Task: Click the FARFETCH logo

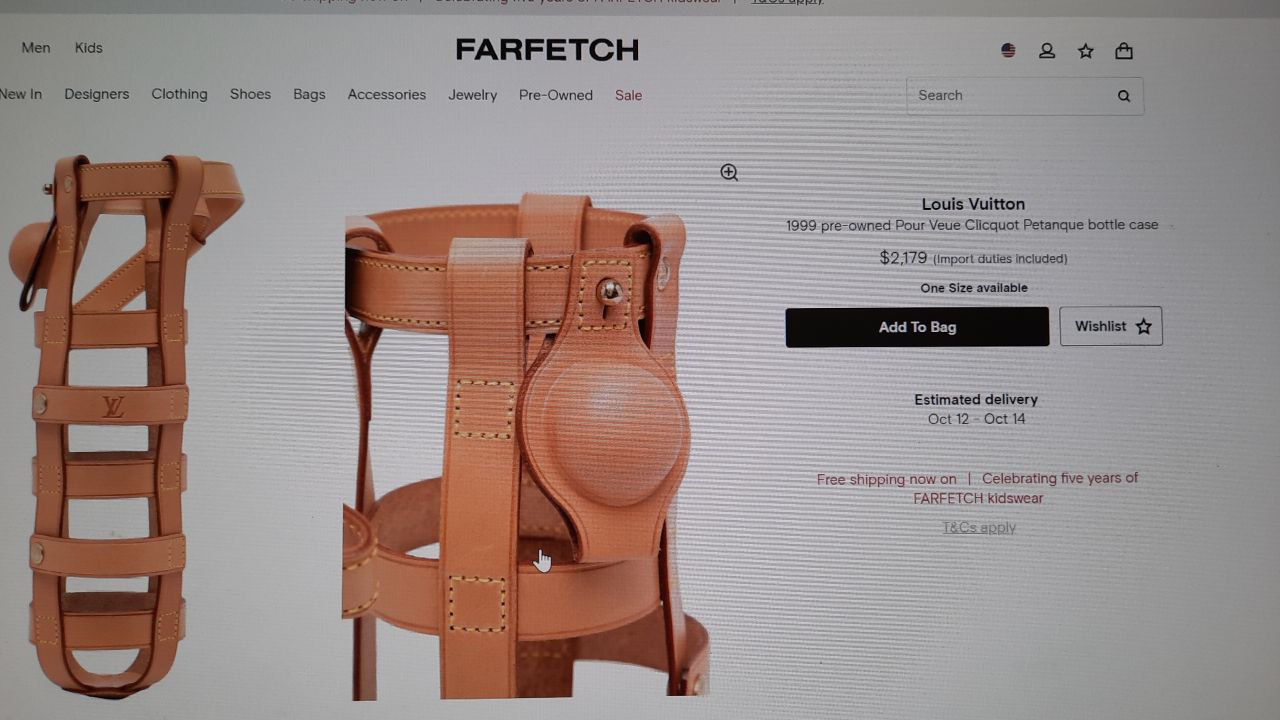Action: click(x=547, y=49)
